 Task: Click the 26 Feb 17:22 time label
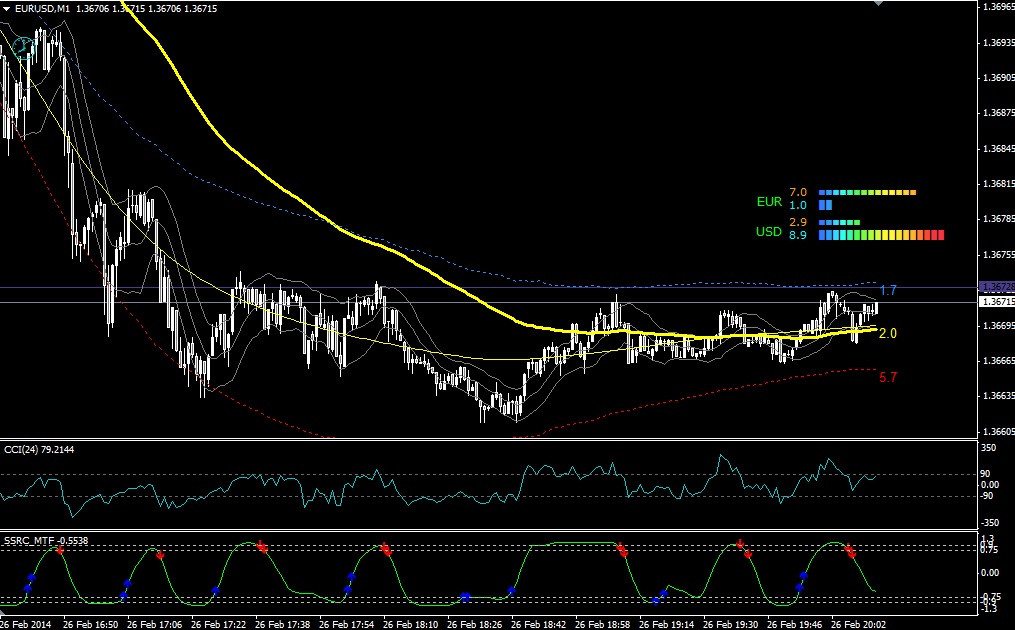click(x=218, y=624)
